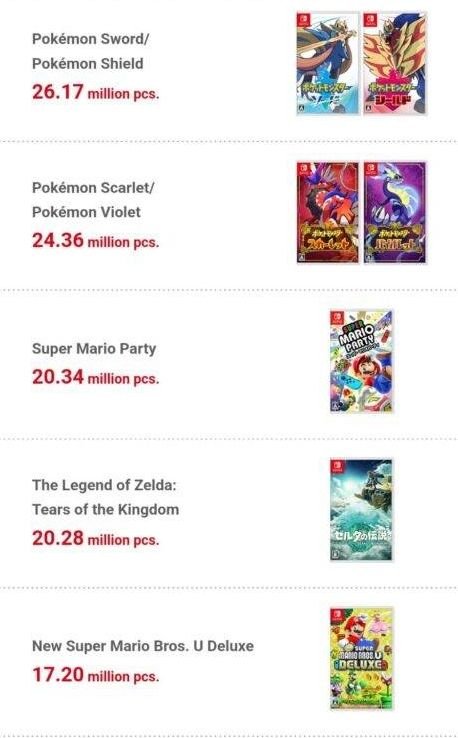Click the 26.17 million pcs. figure
This screenshot has height=738, width=458.
click(96, 92)
